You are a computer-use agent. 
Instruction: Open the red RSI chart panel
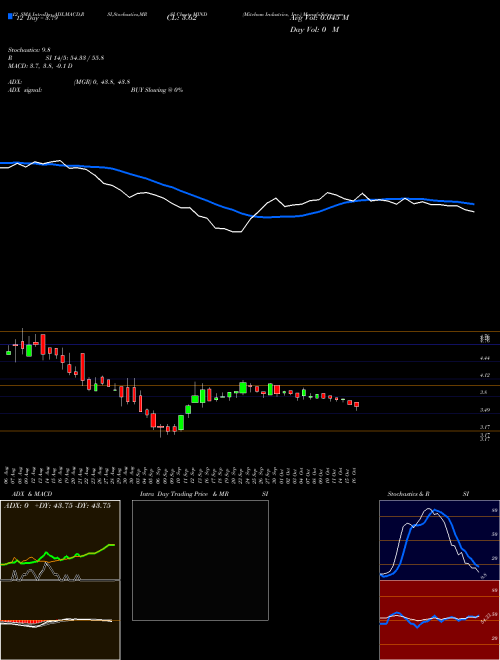pos(439,620)
